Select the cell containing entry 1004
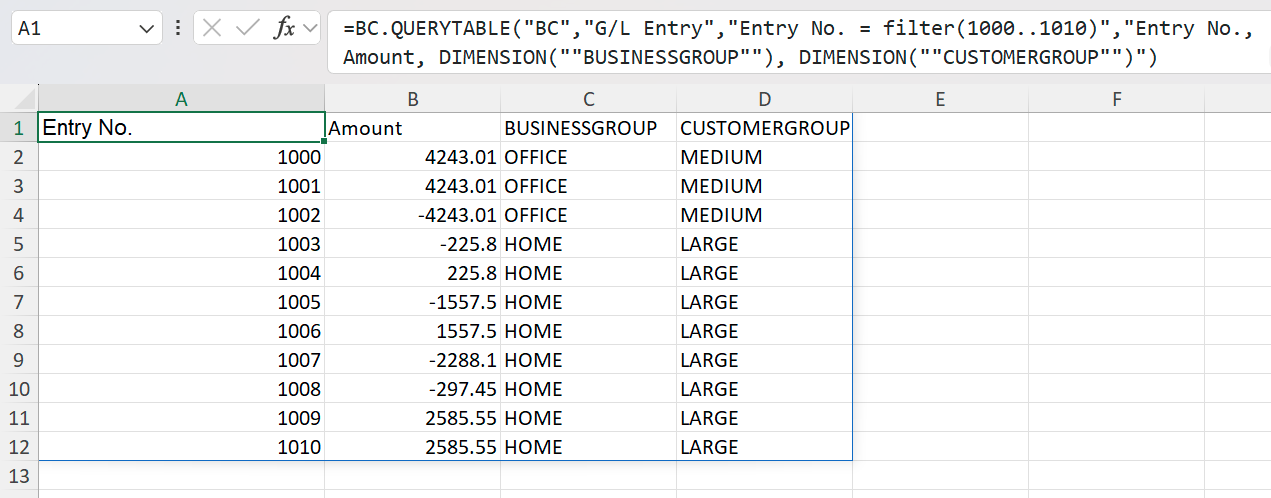The image size is (1271, 498). [181, 273]
